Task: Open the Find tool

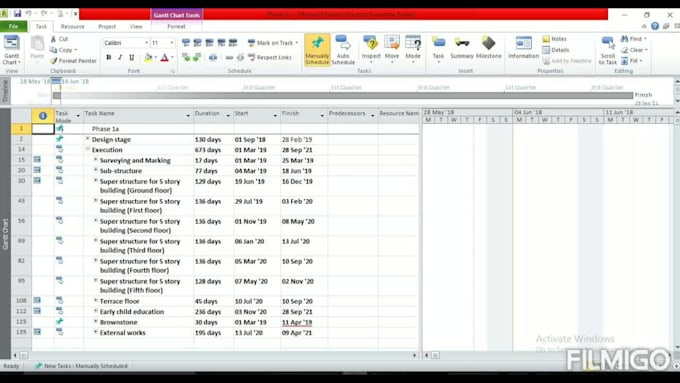Action: (634, 39)
